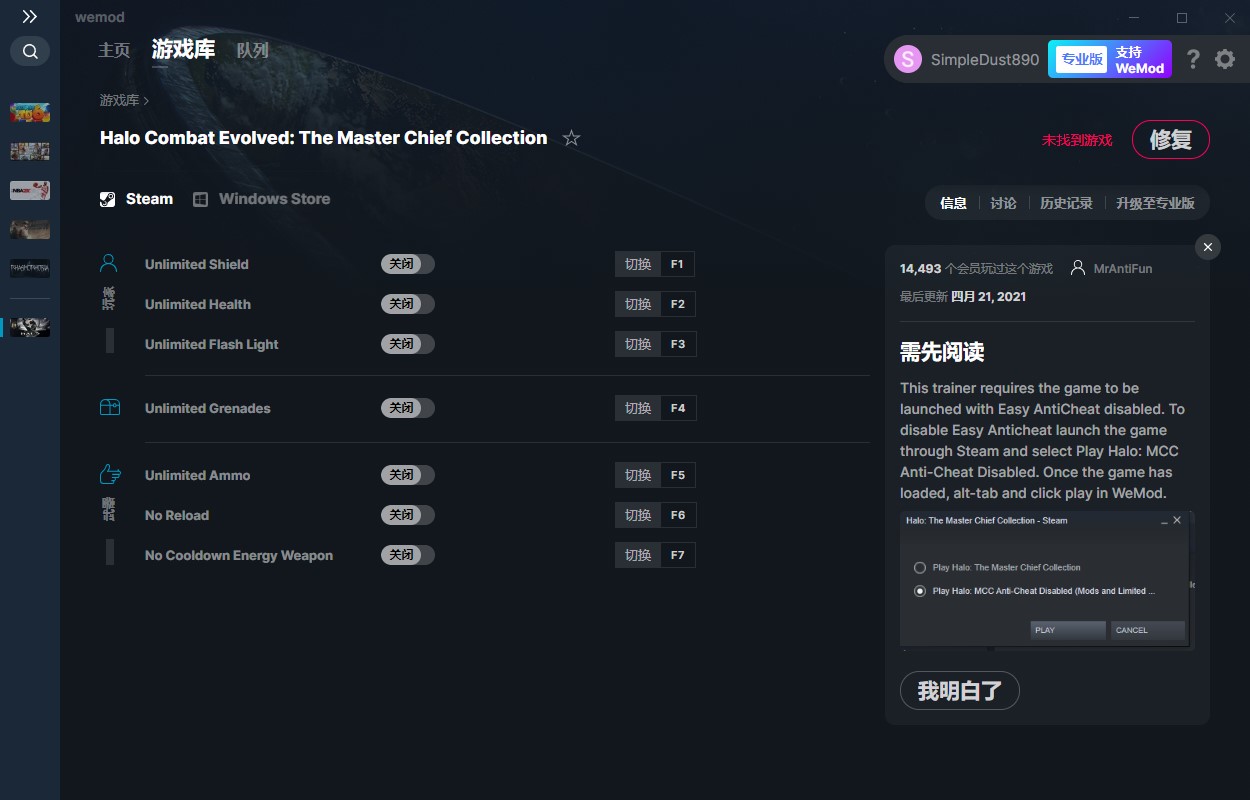Click the 需先阅读 heading
Screen dimensions: 1250x800
tap(942, 352)
